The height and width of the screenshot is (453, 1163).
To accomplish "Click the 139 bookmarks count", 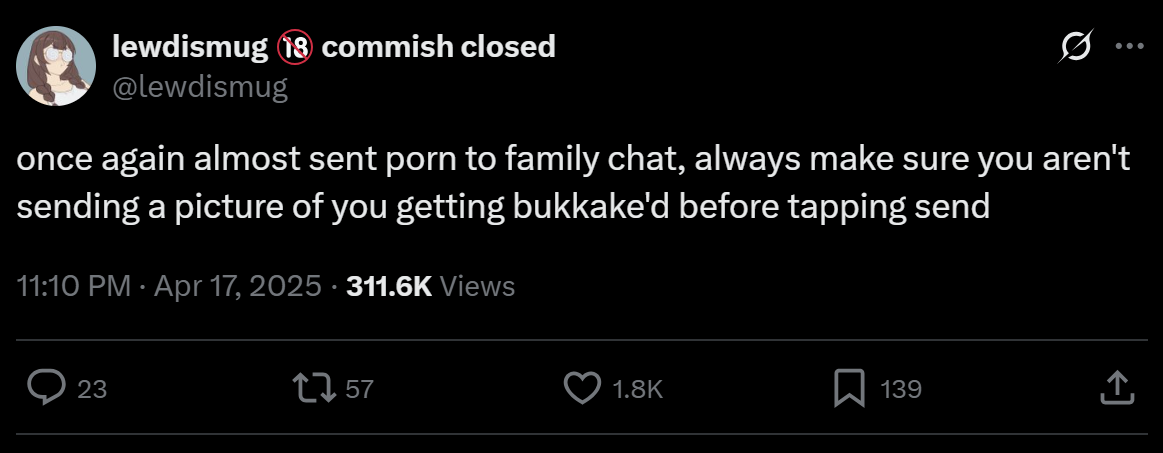I will 900,388.
